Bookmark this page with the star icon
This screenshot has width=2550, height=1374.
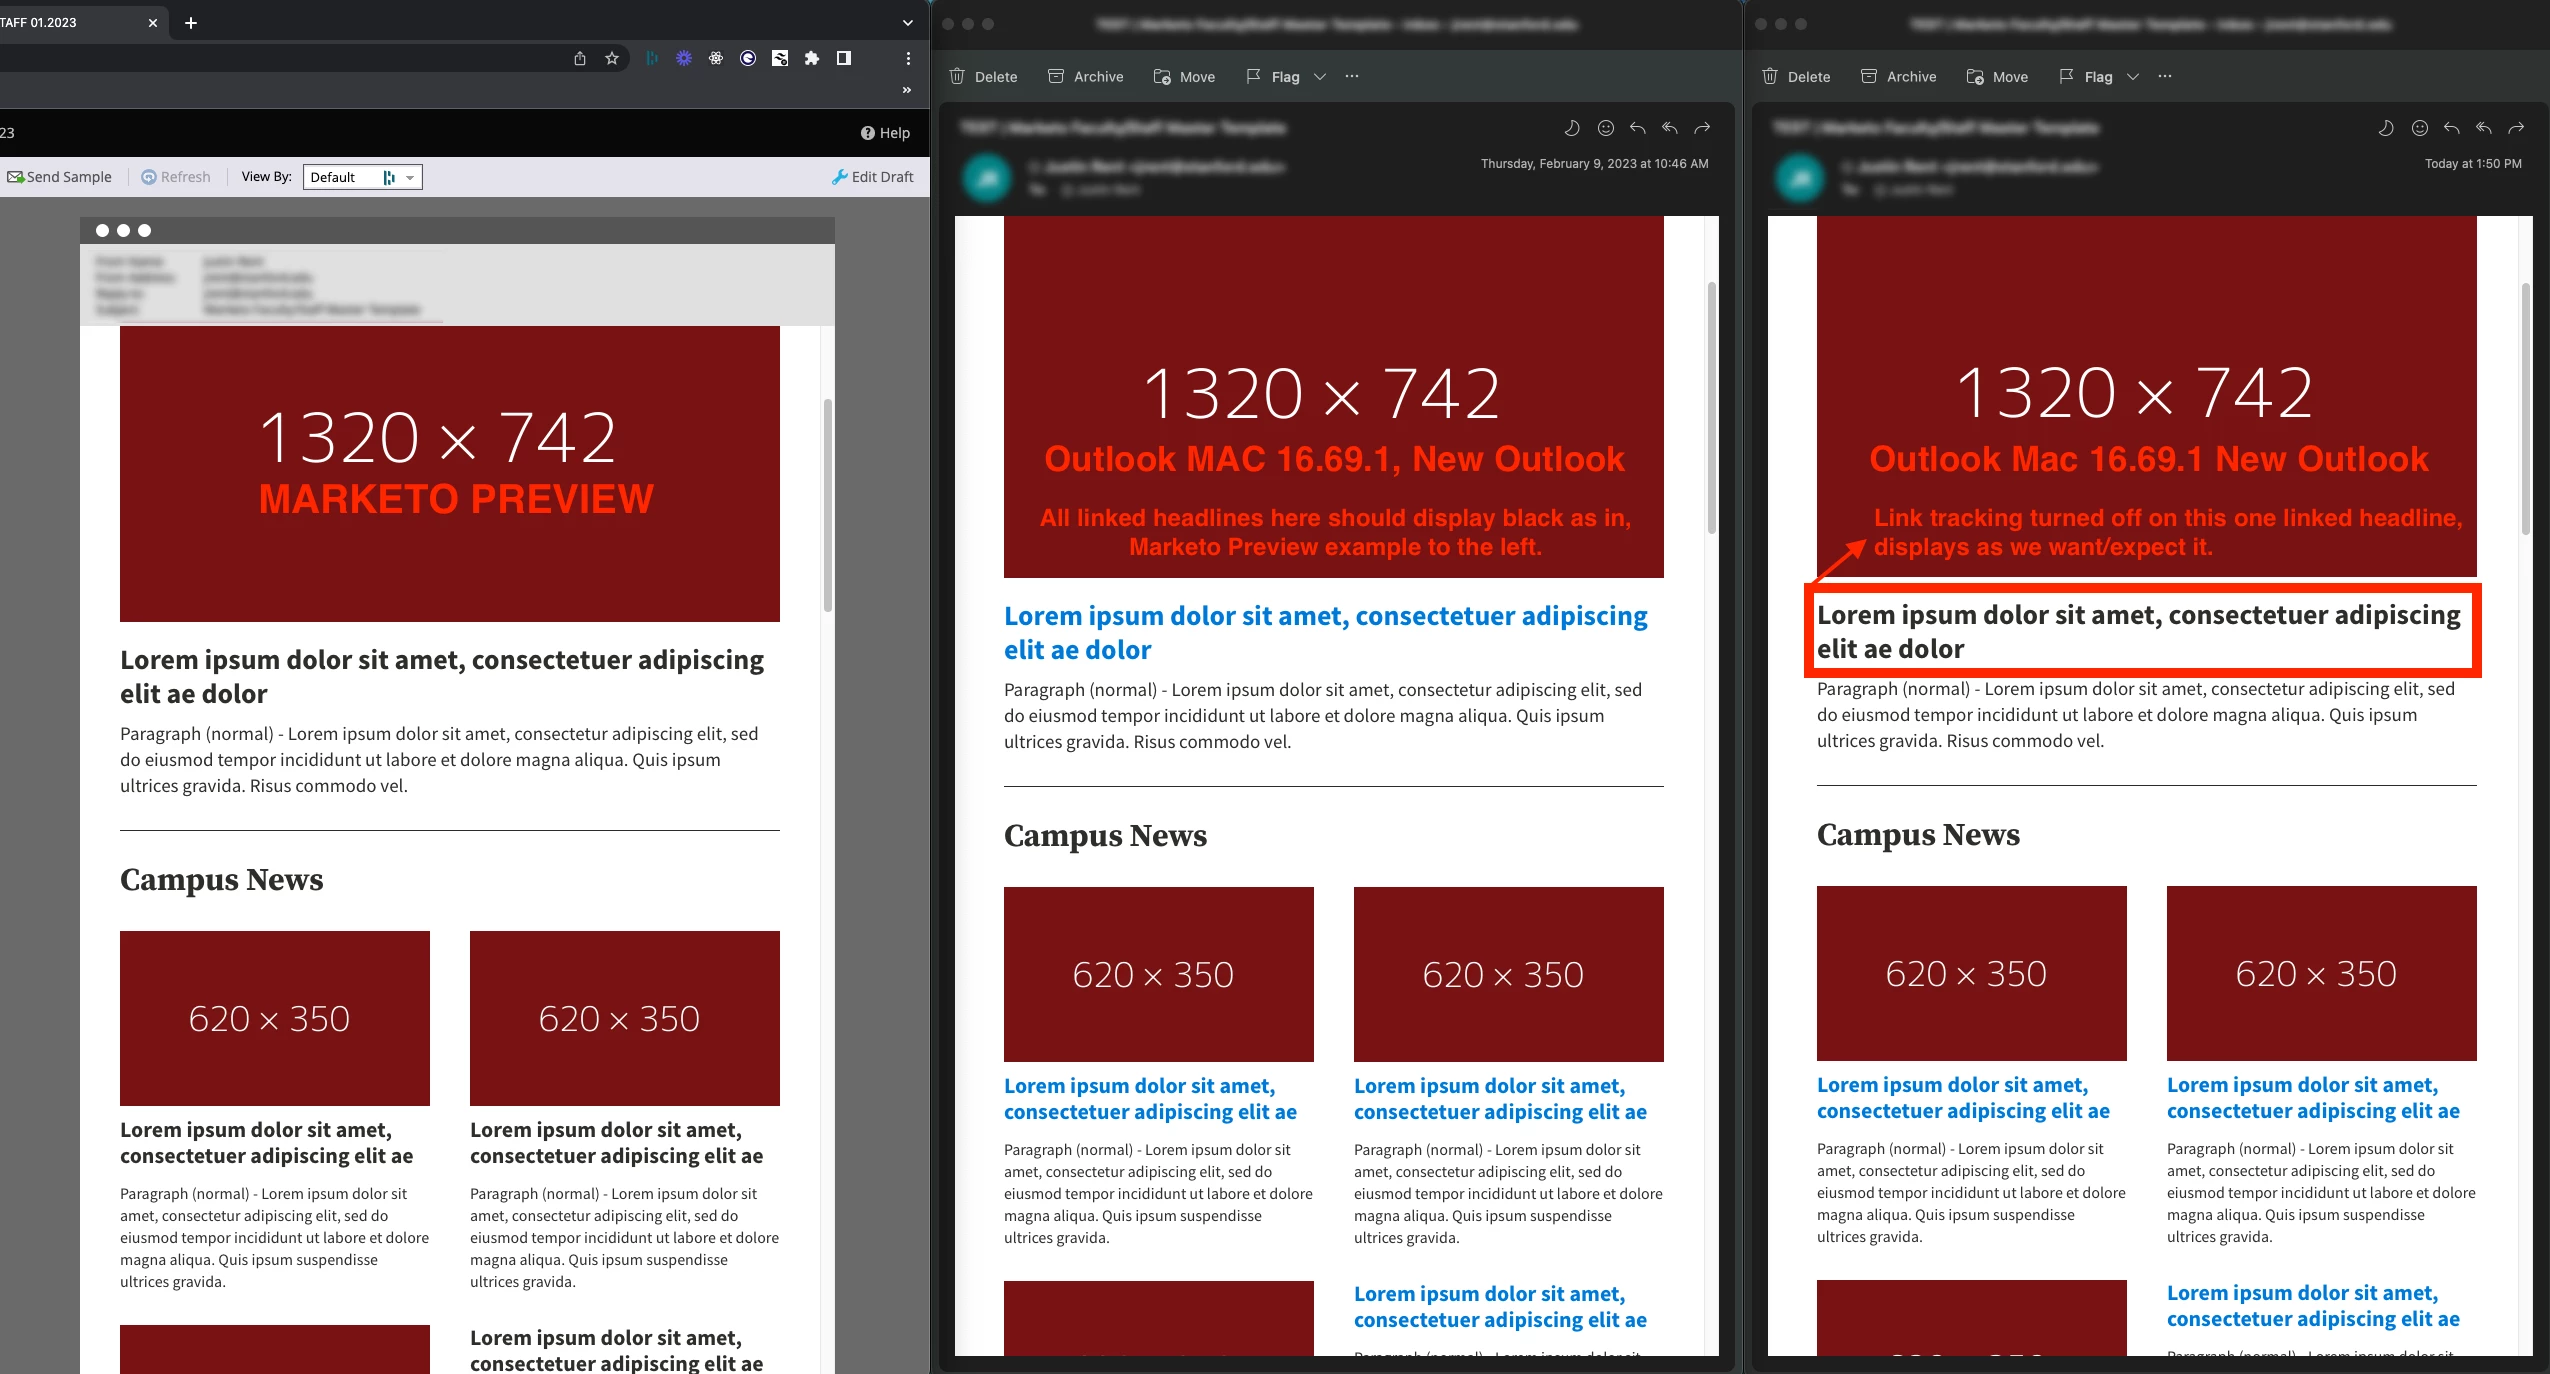pos(612,58)
